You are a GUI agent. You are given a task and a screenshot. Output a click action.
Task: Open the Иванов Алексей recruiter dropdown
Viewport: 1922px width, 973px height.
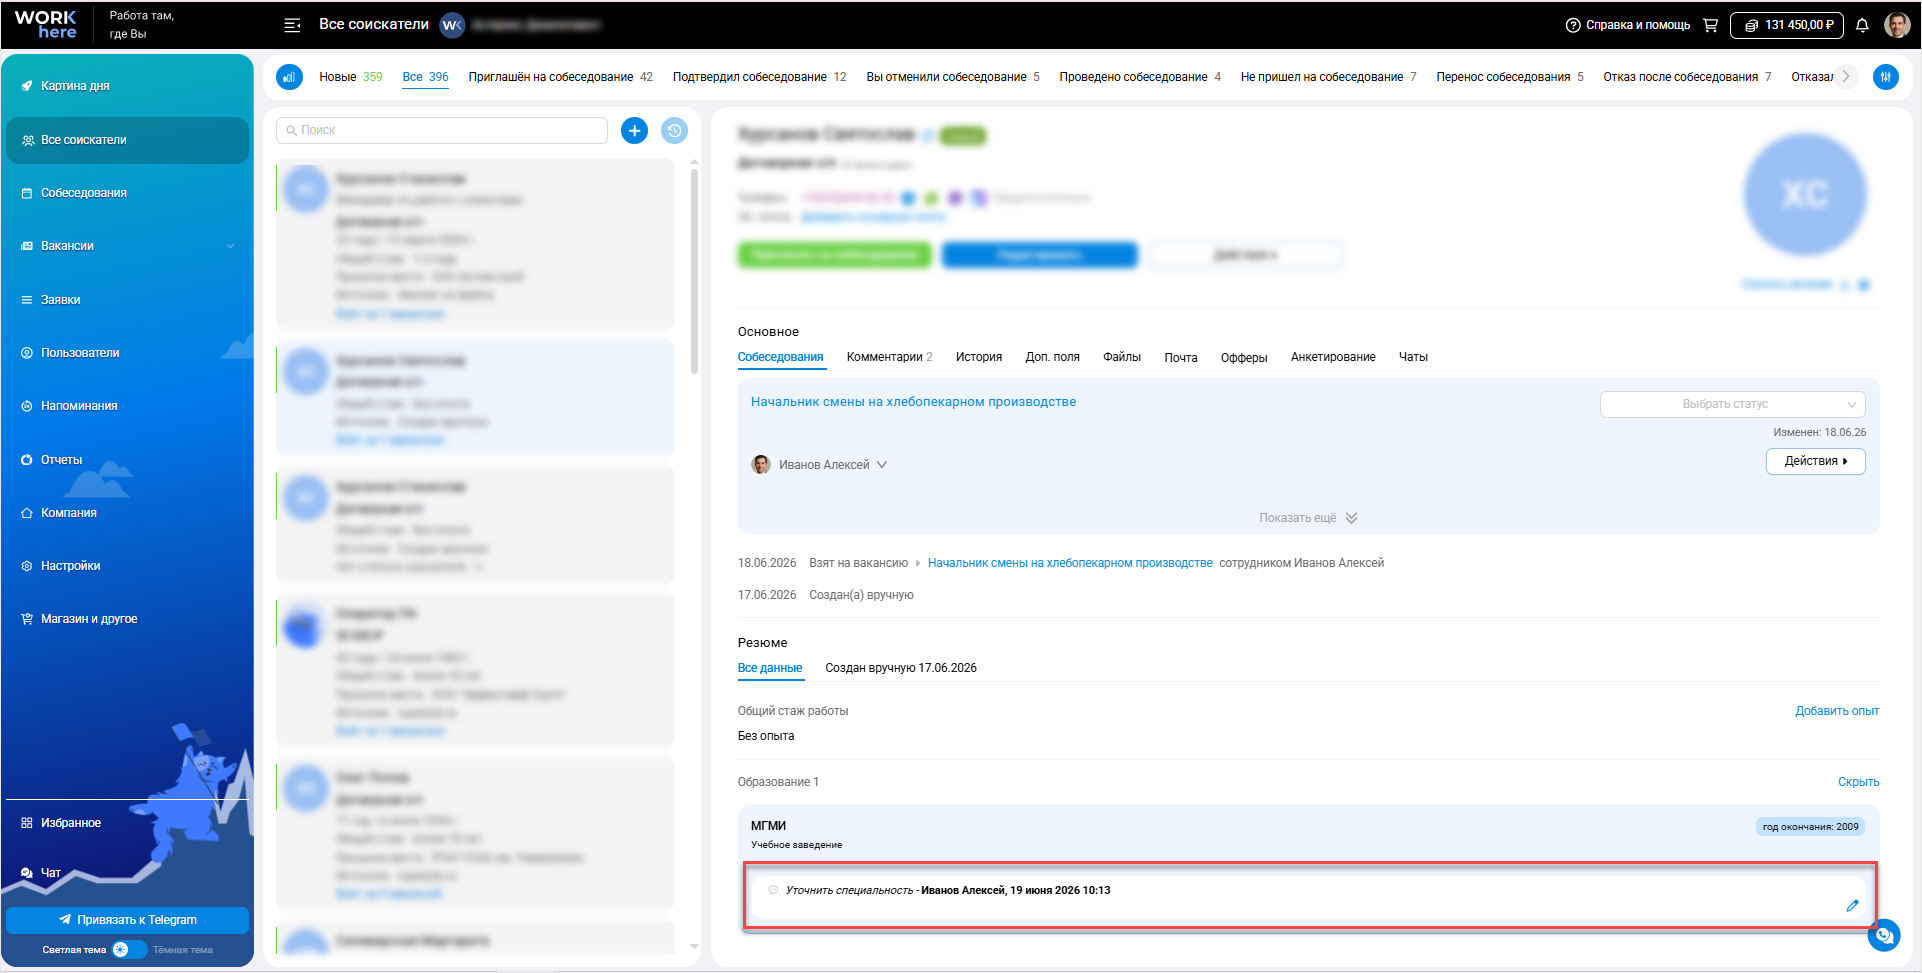pos(819,465)
